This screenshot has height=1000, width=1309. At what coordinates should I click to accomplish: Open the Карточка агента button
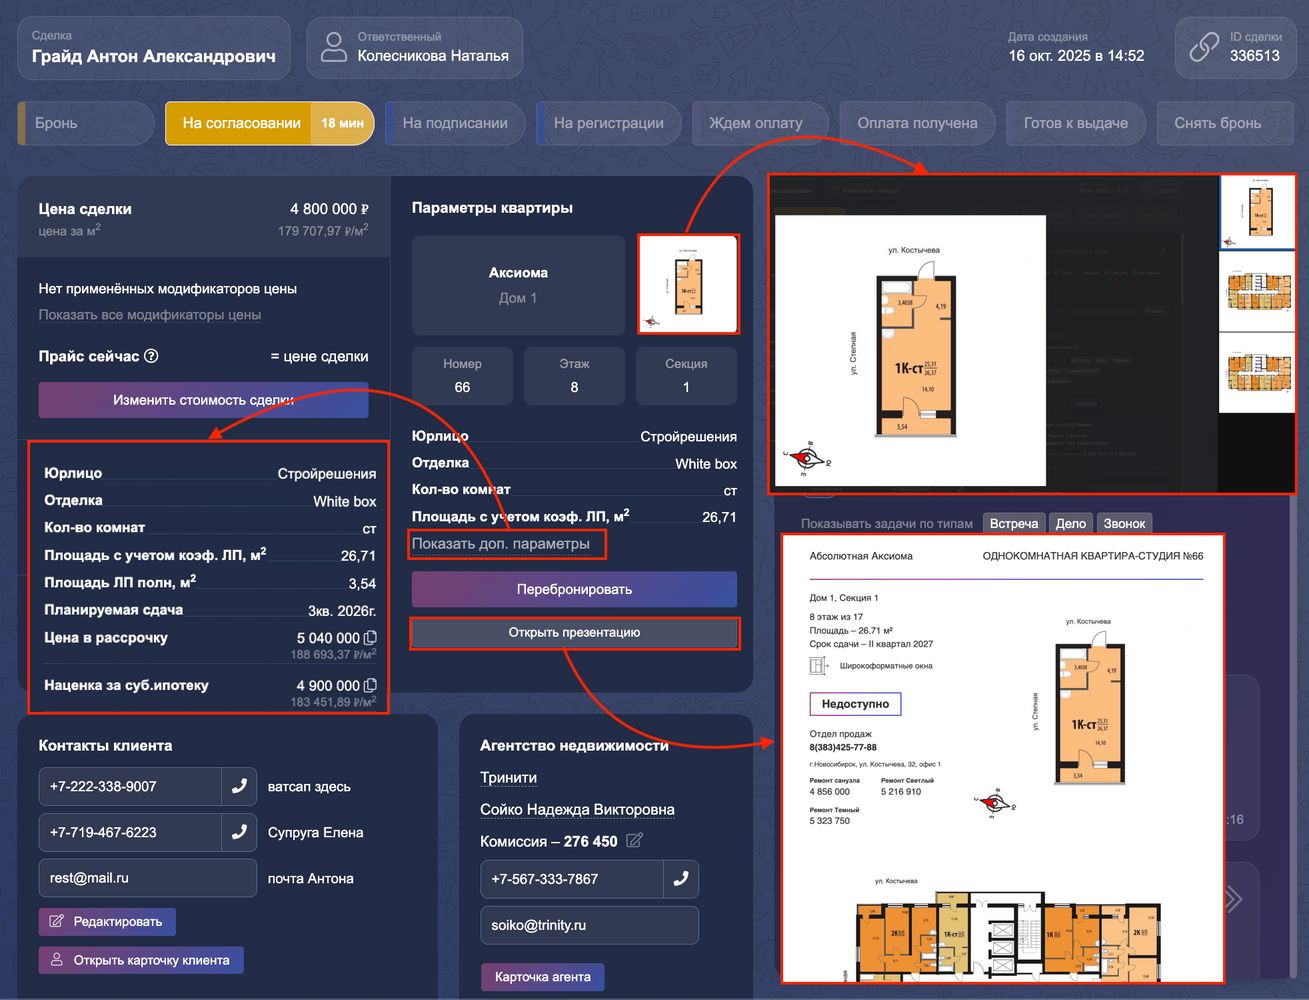(x=542, y=977)
